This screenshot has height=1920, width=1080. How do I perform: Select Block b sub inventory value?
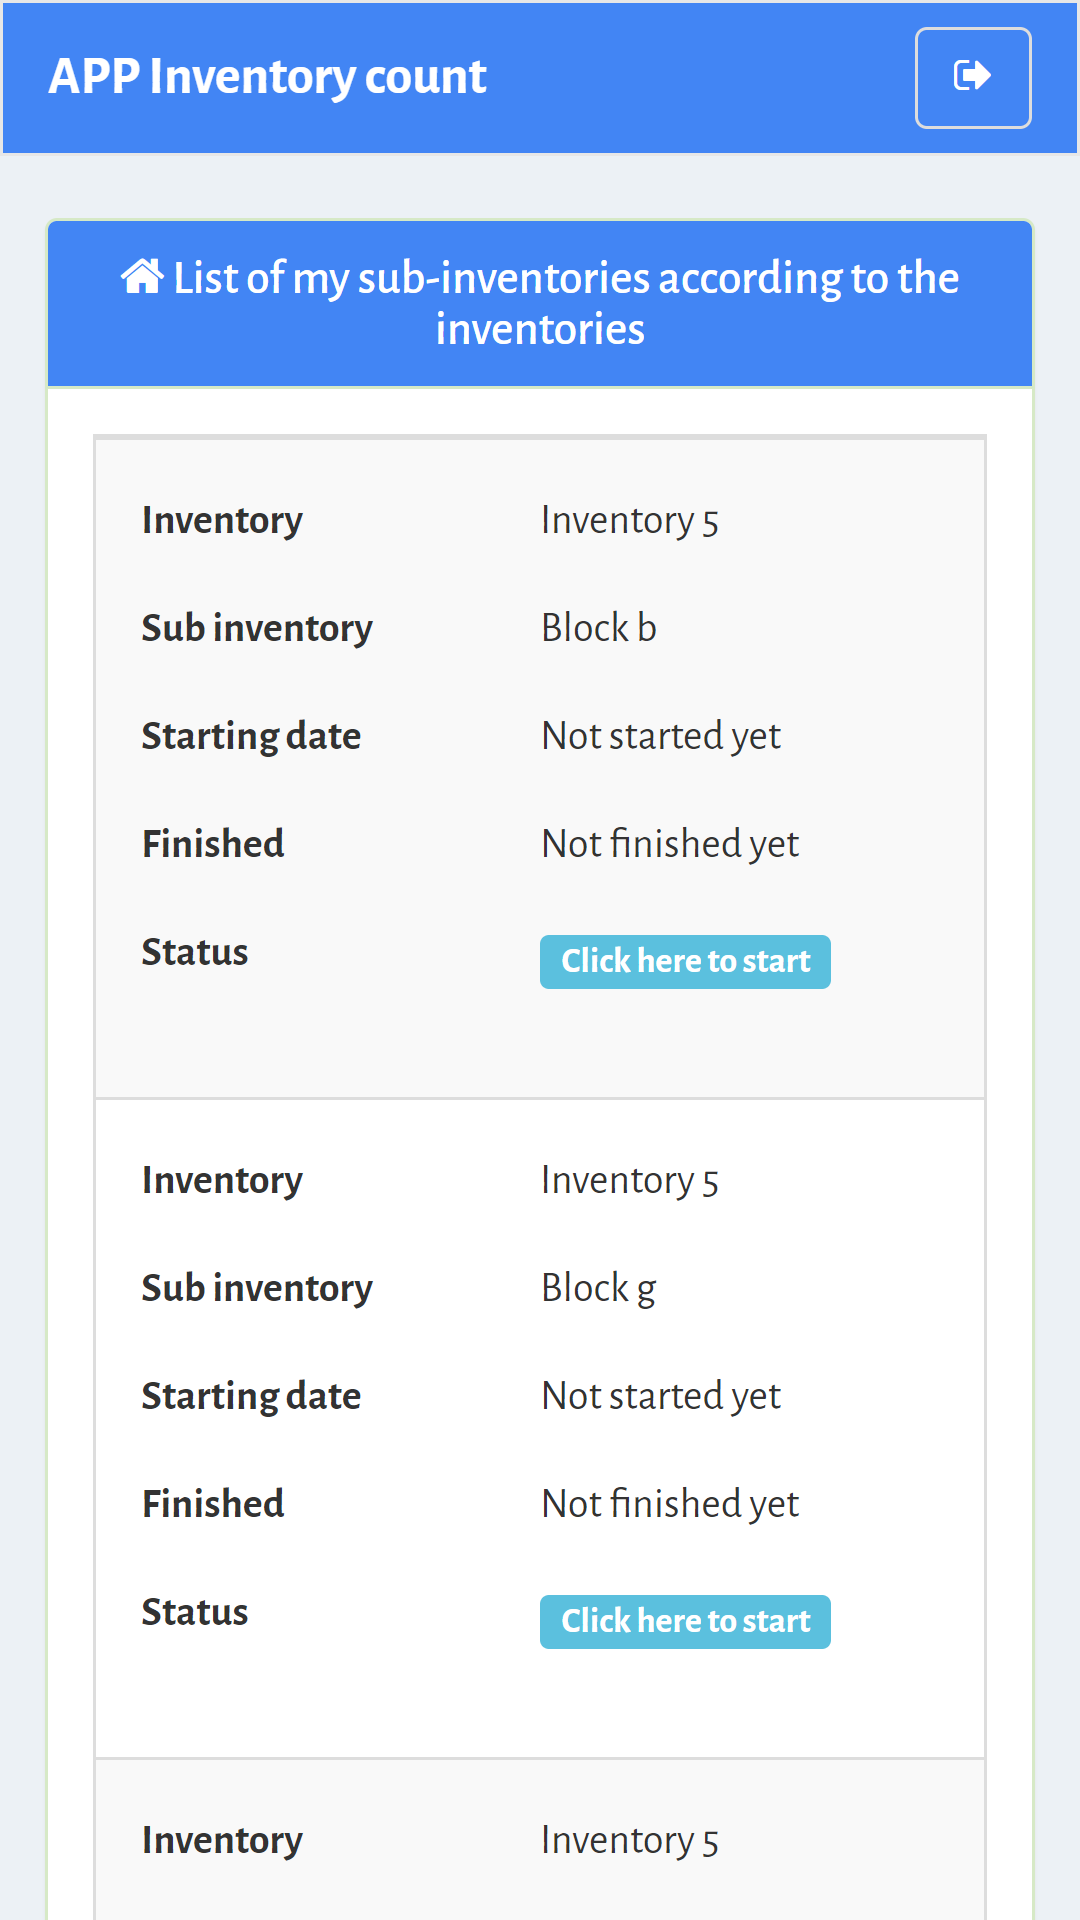pos(599,628)
